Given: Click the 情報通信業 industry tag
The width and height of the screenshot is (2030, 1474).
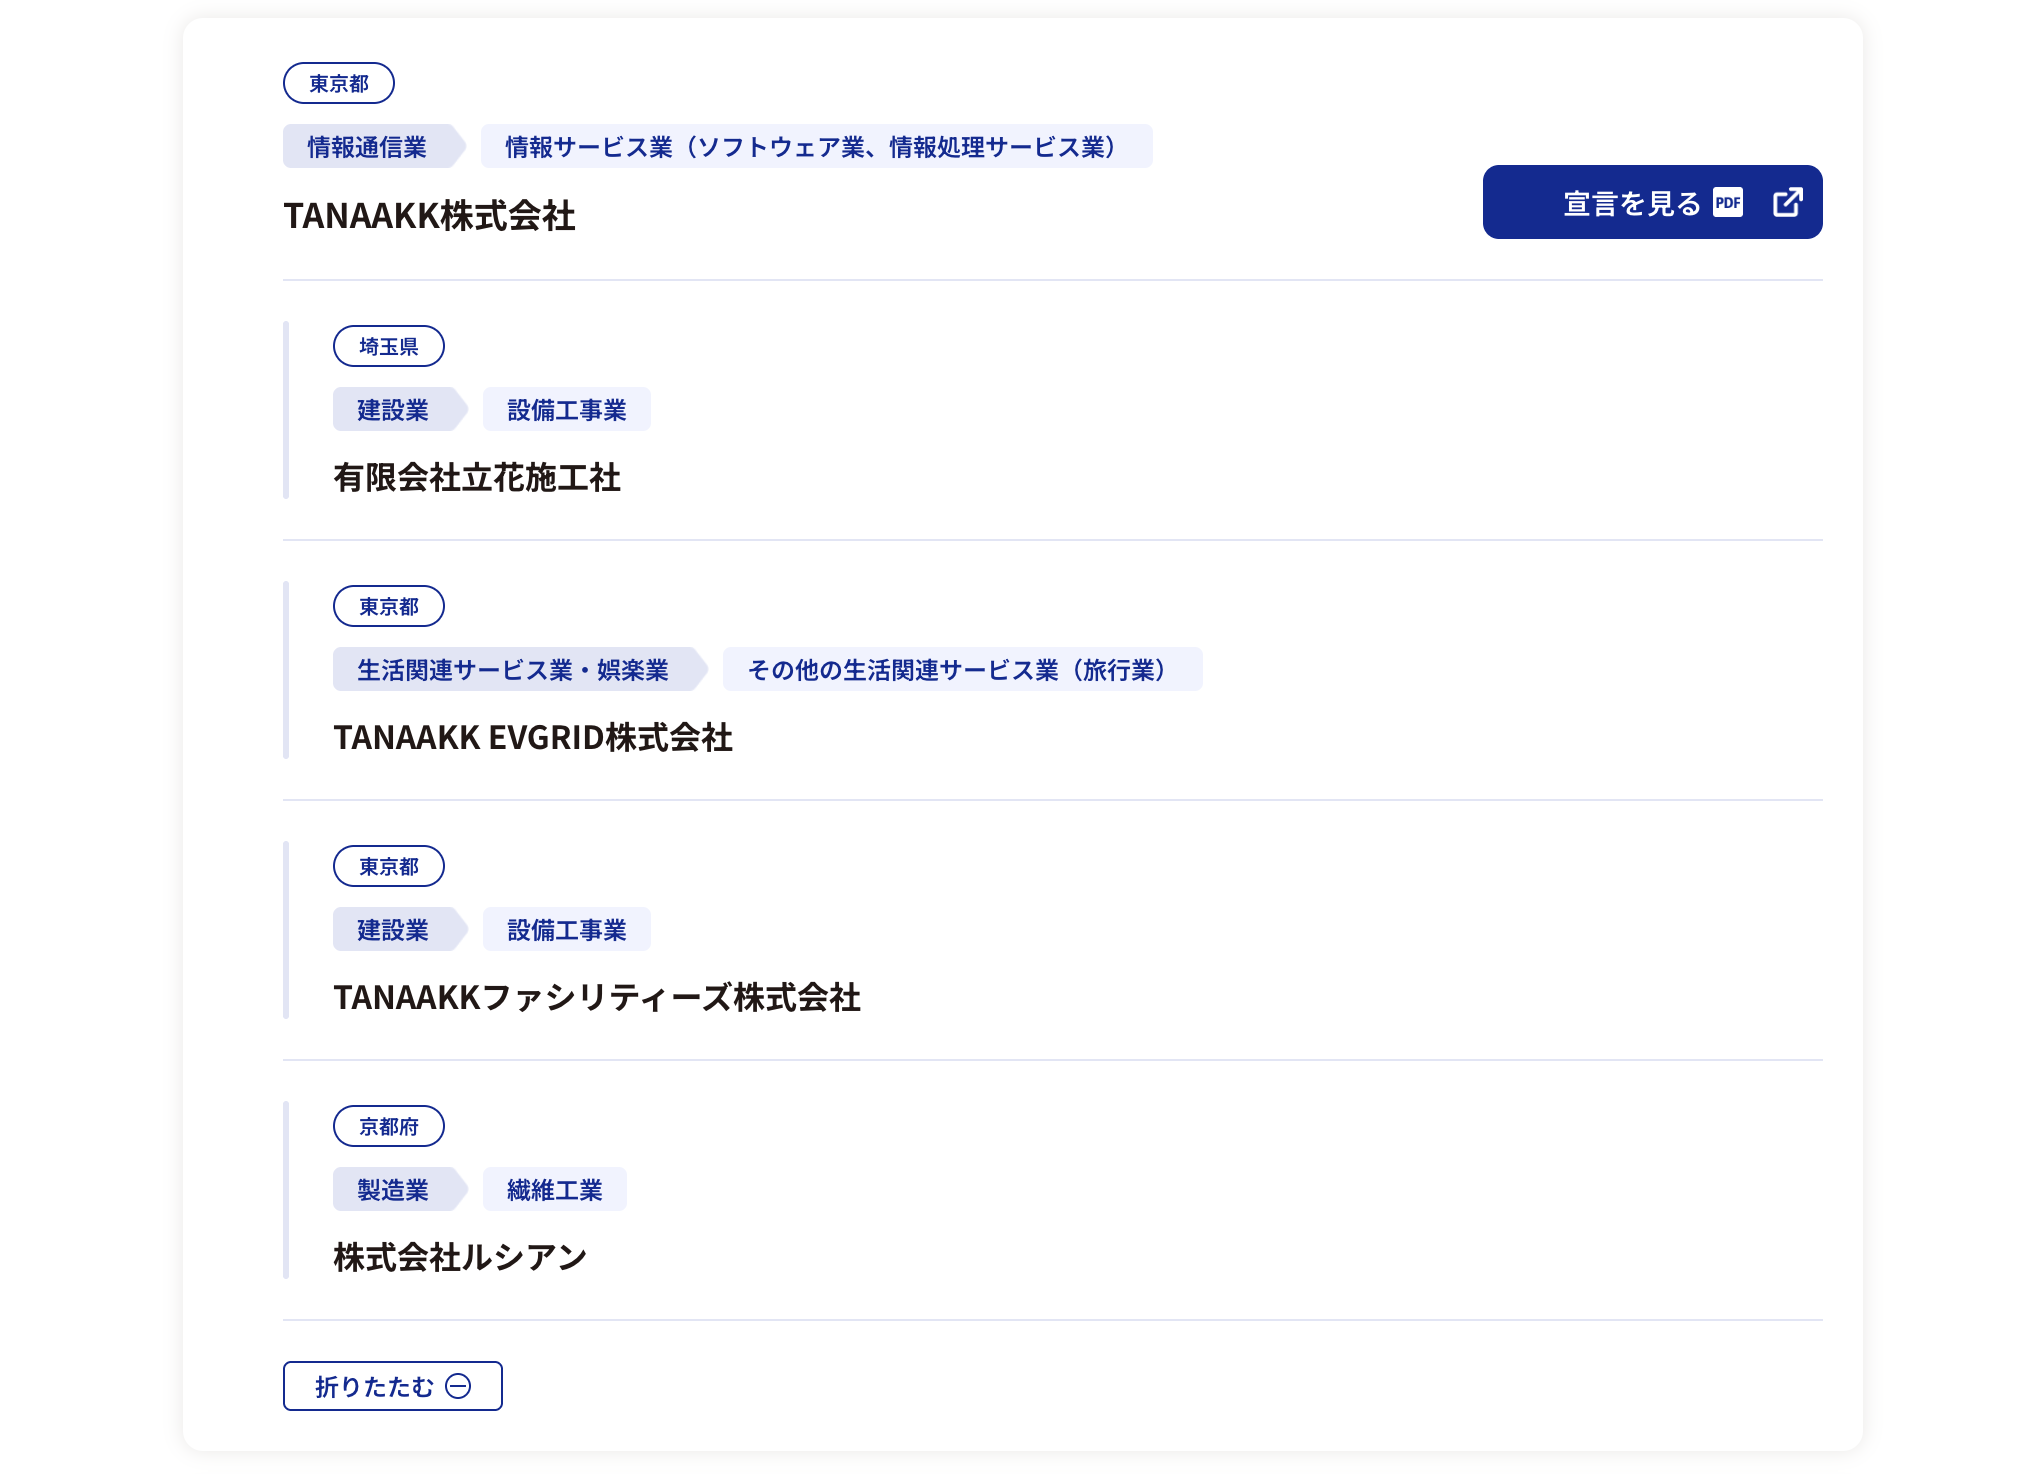Looking at the screenshot, I should coord(374,147).
